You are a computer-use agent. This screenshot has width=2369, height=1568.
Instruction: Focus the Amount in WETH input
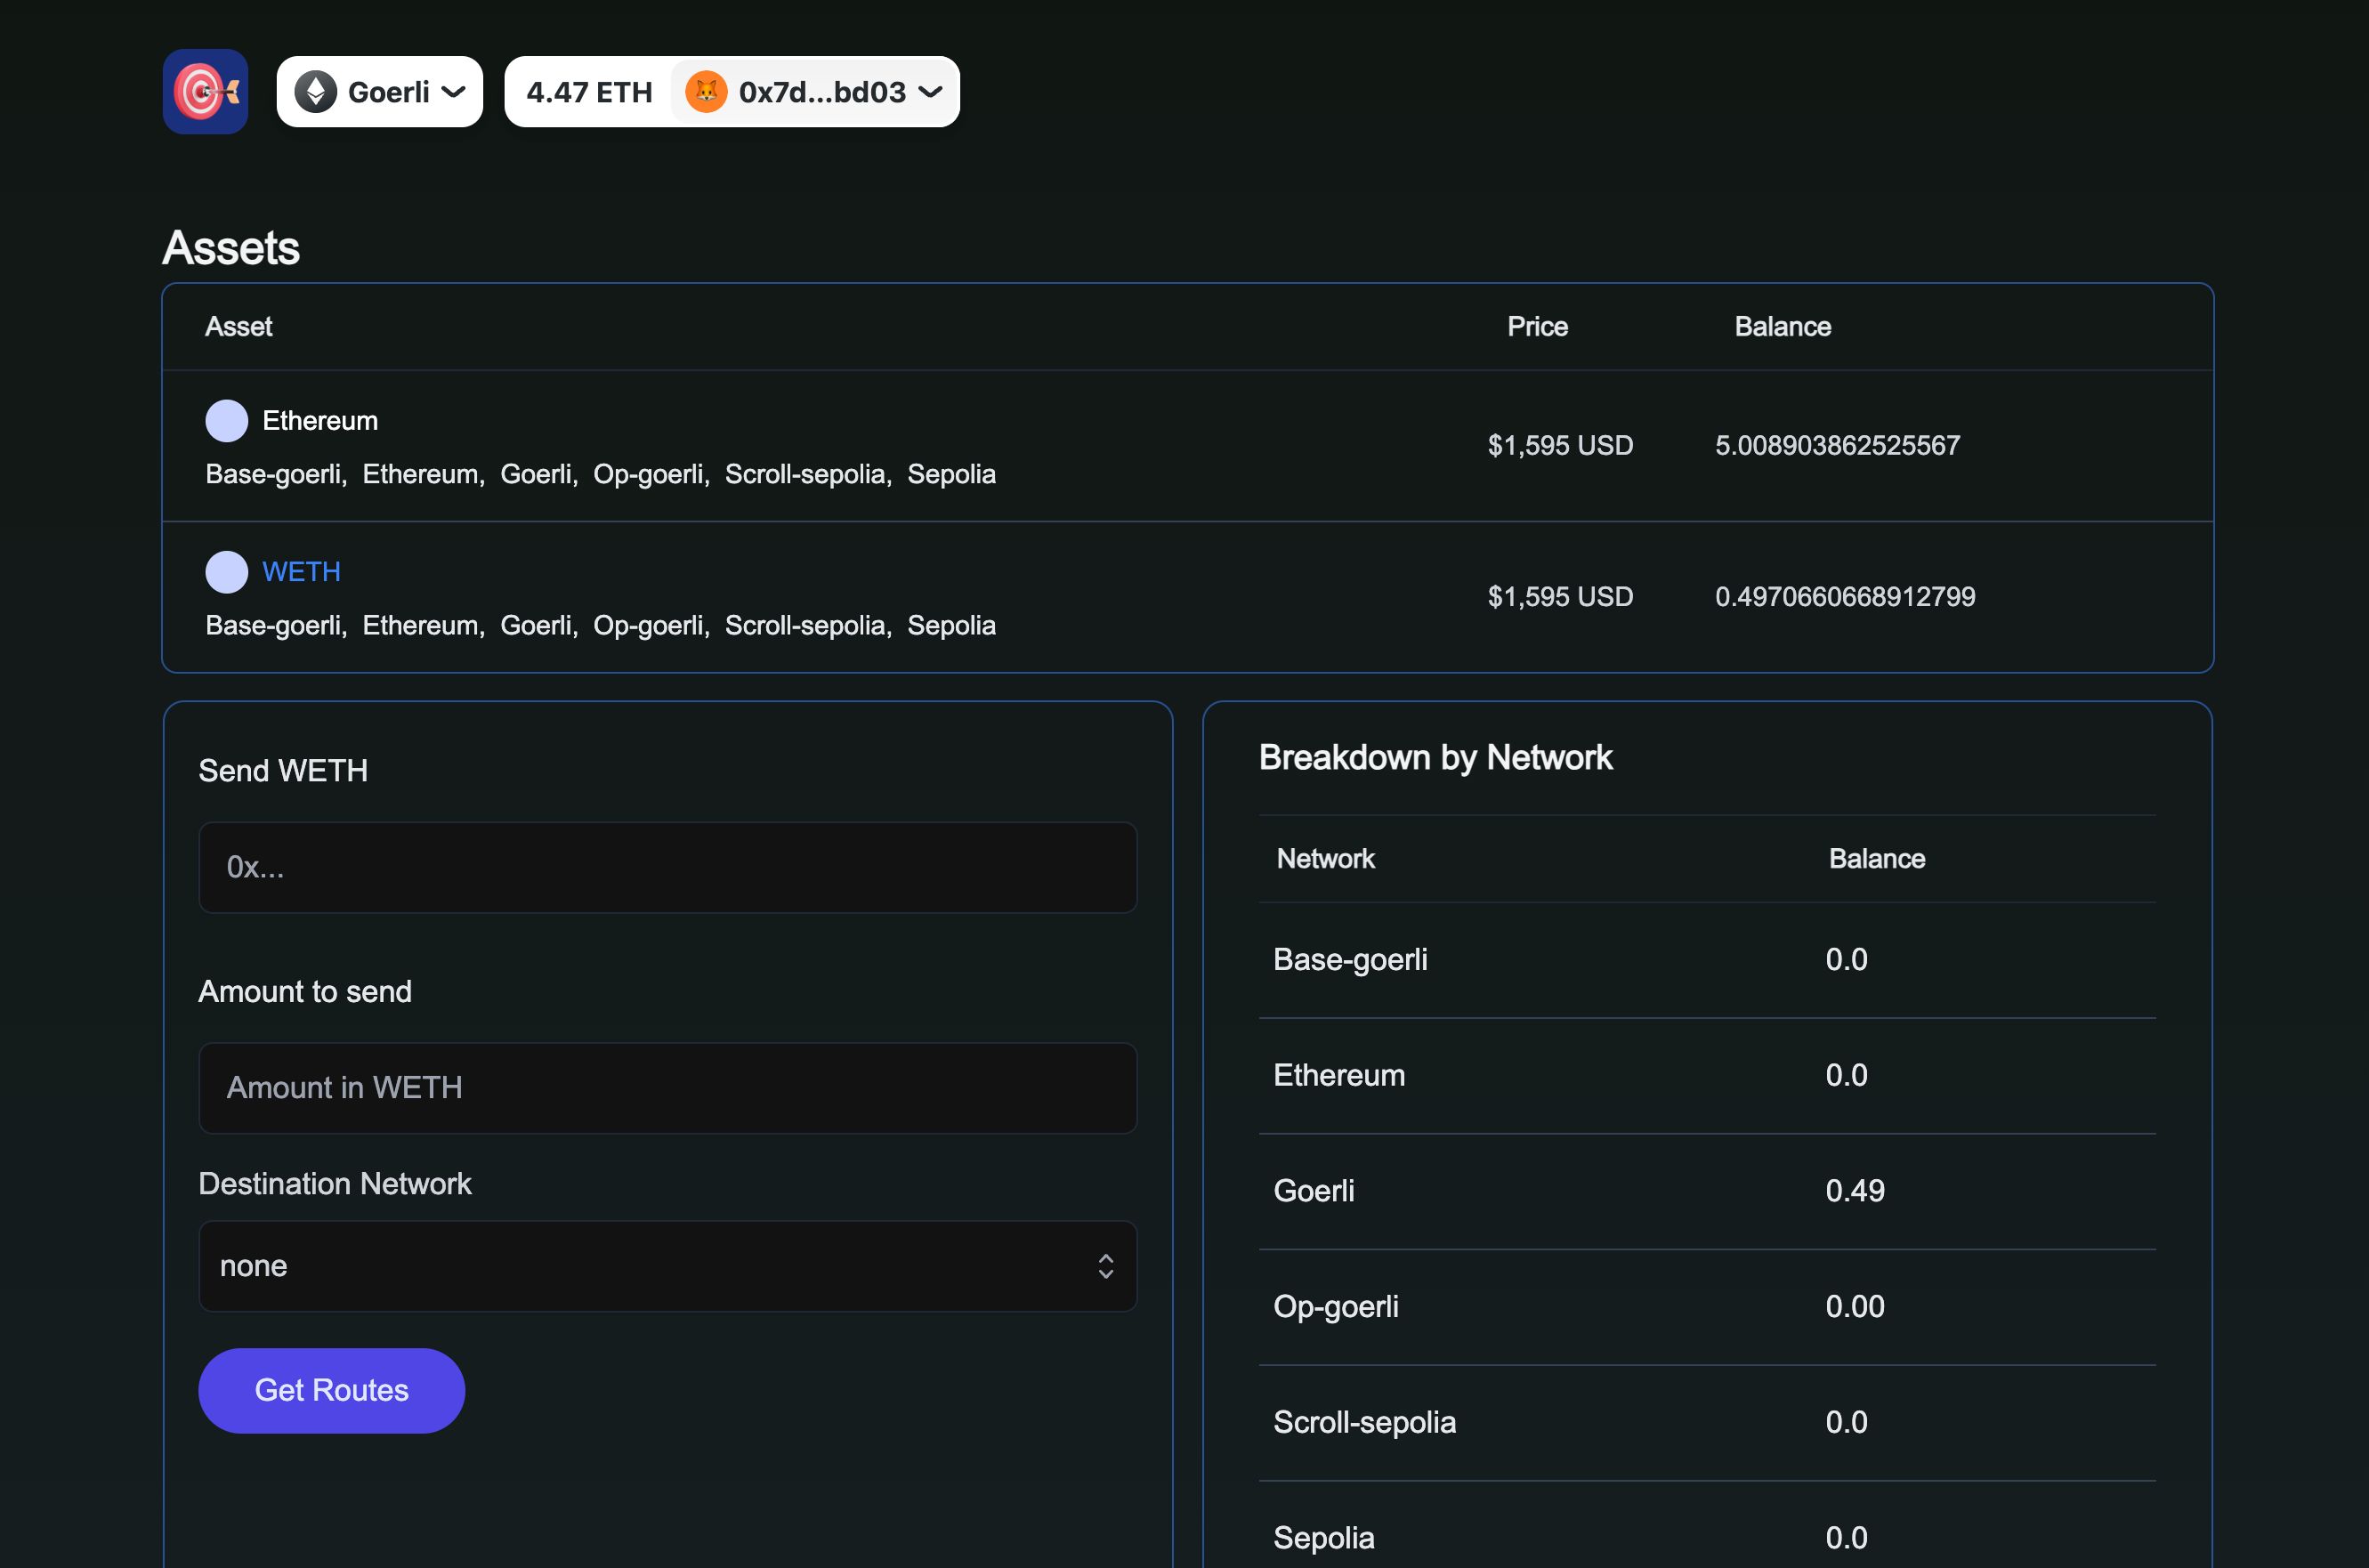pos(668,1088)
